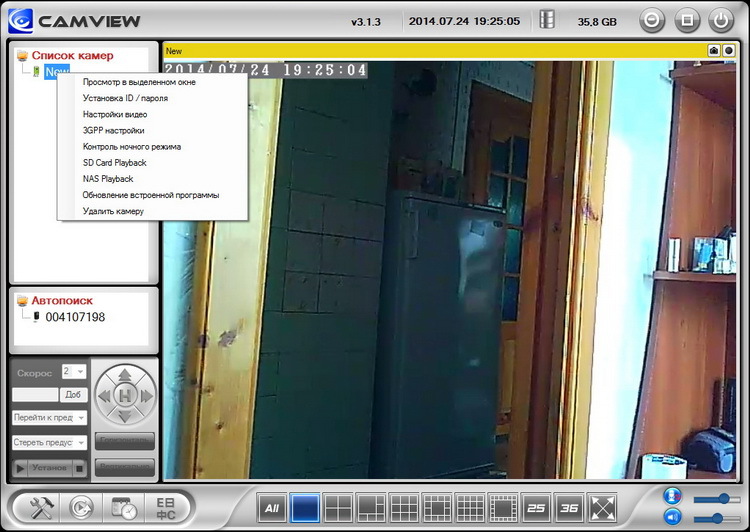
Task: Show all cameras with the All button
Action: tap(272, 508)
